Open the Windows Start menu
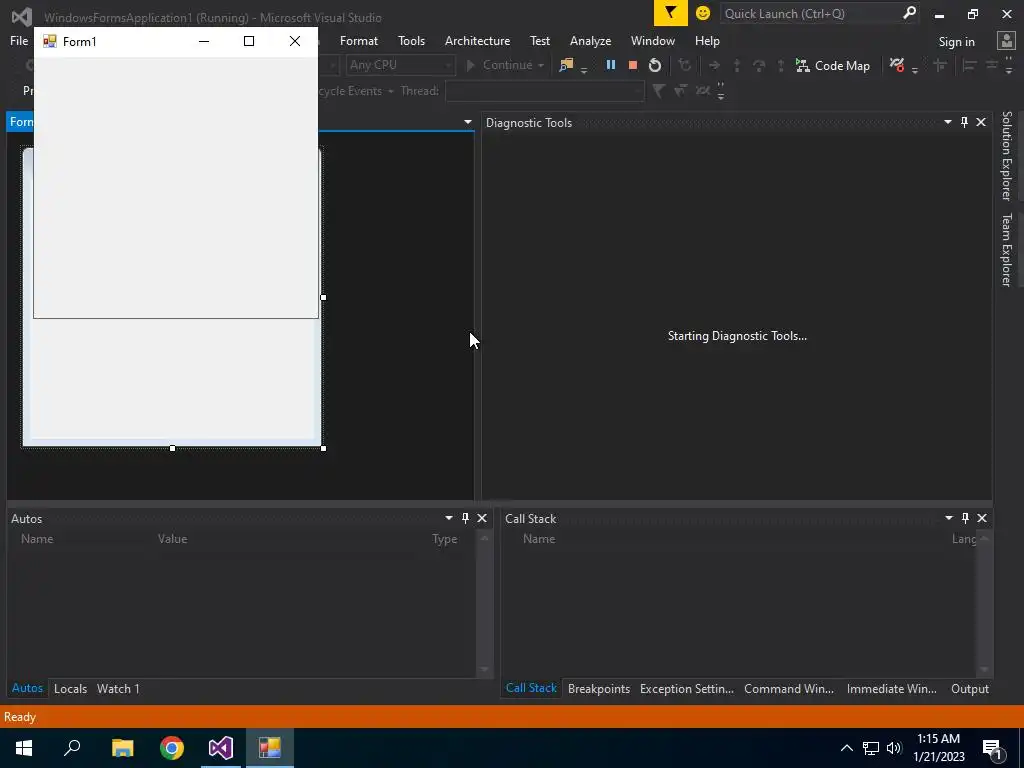 pyautogui.click(x=24, y=748)
